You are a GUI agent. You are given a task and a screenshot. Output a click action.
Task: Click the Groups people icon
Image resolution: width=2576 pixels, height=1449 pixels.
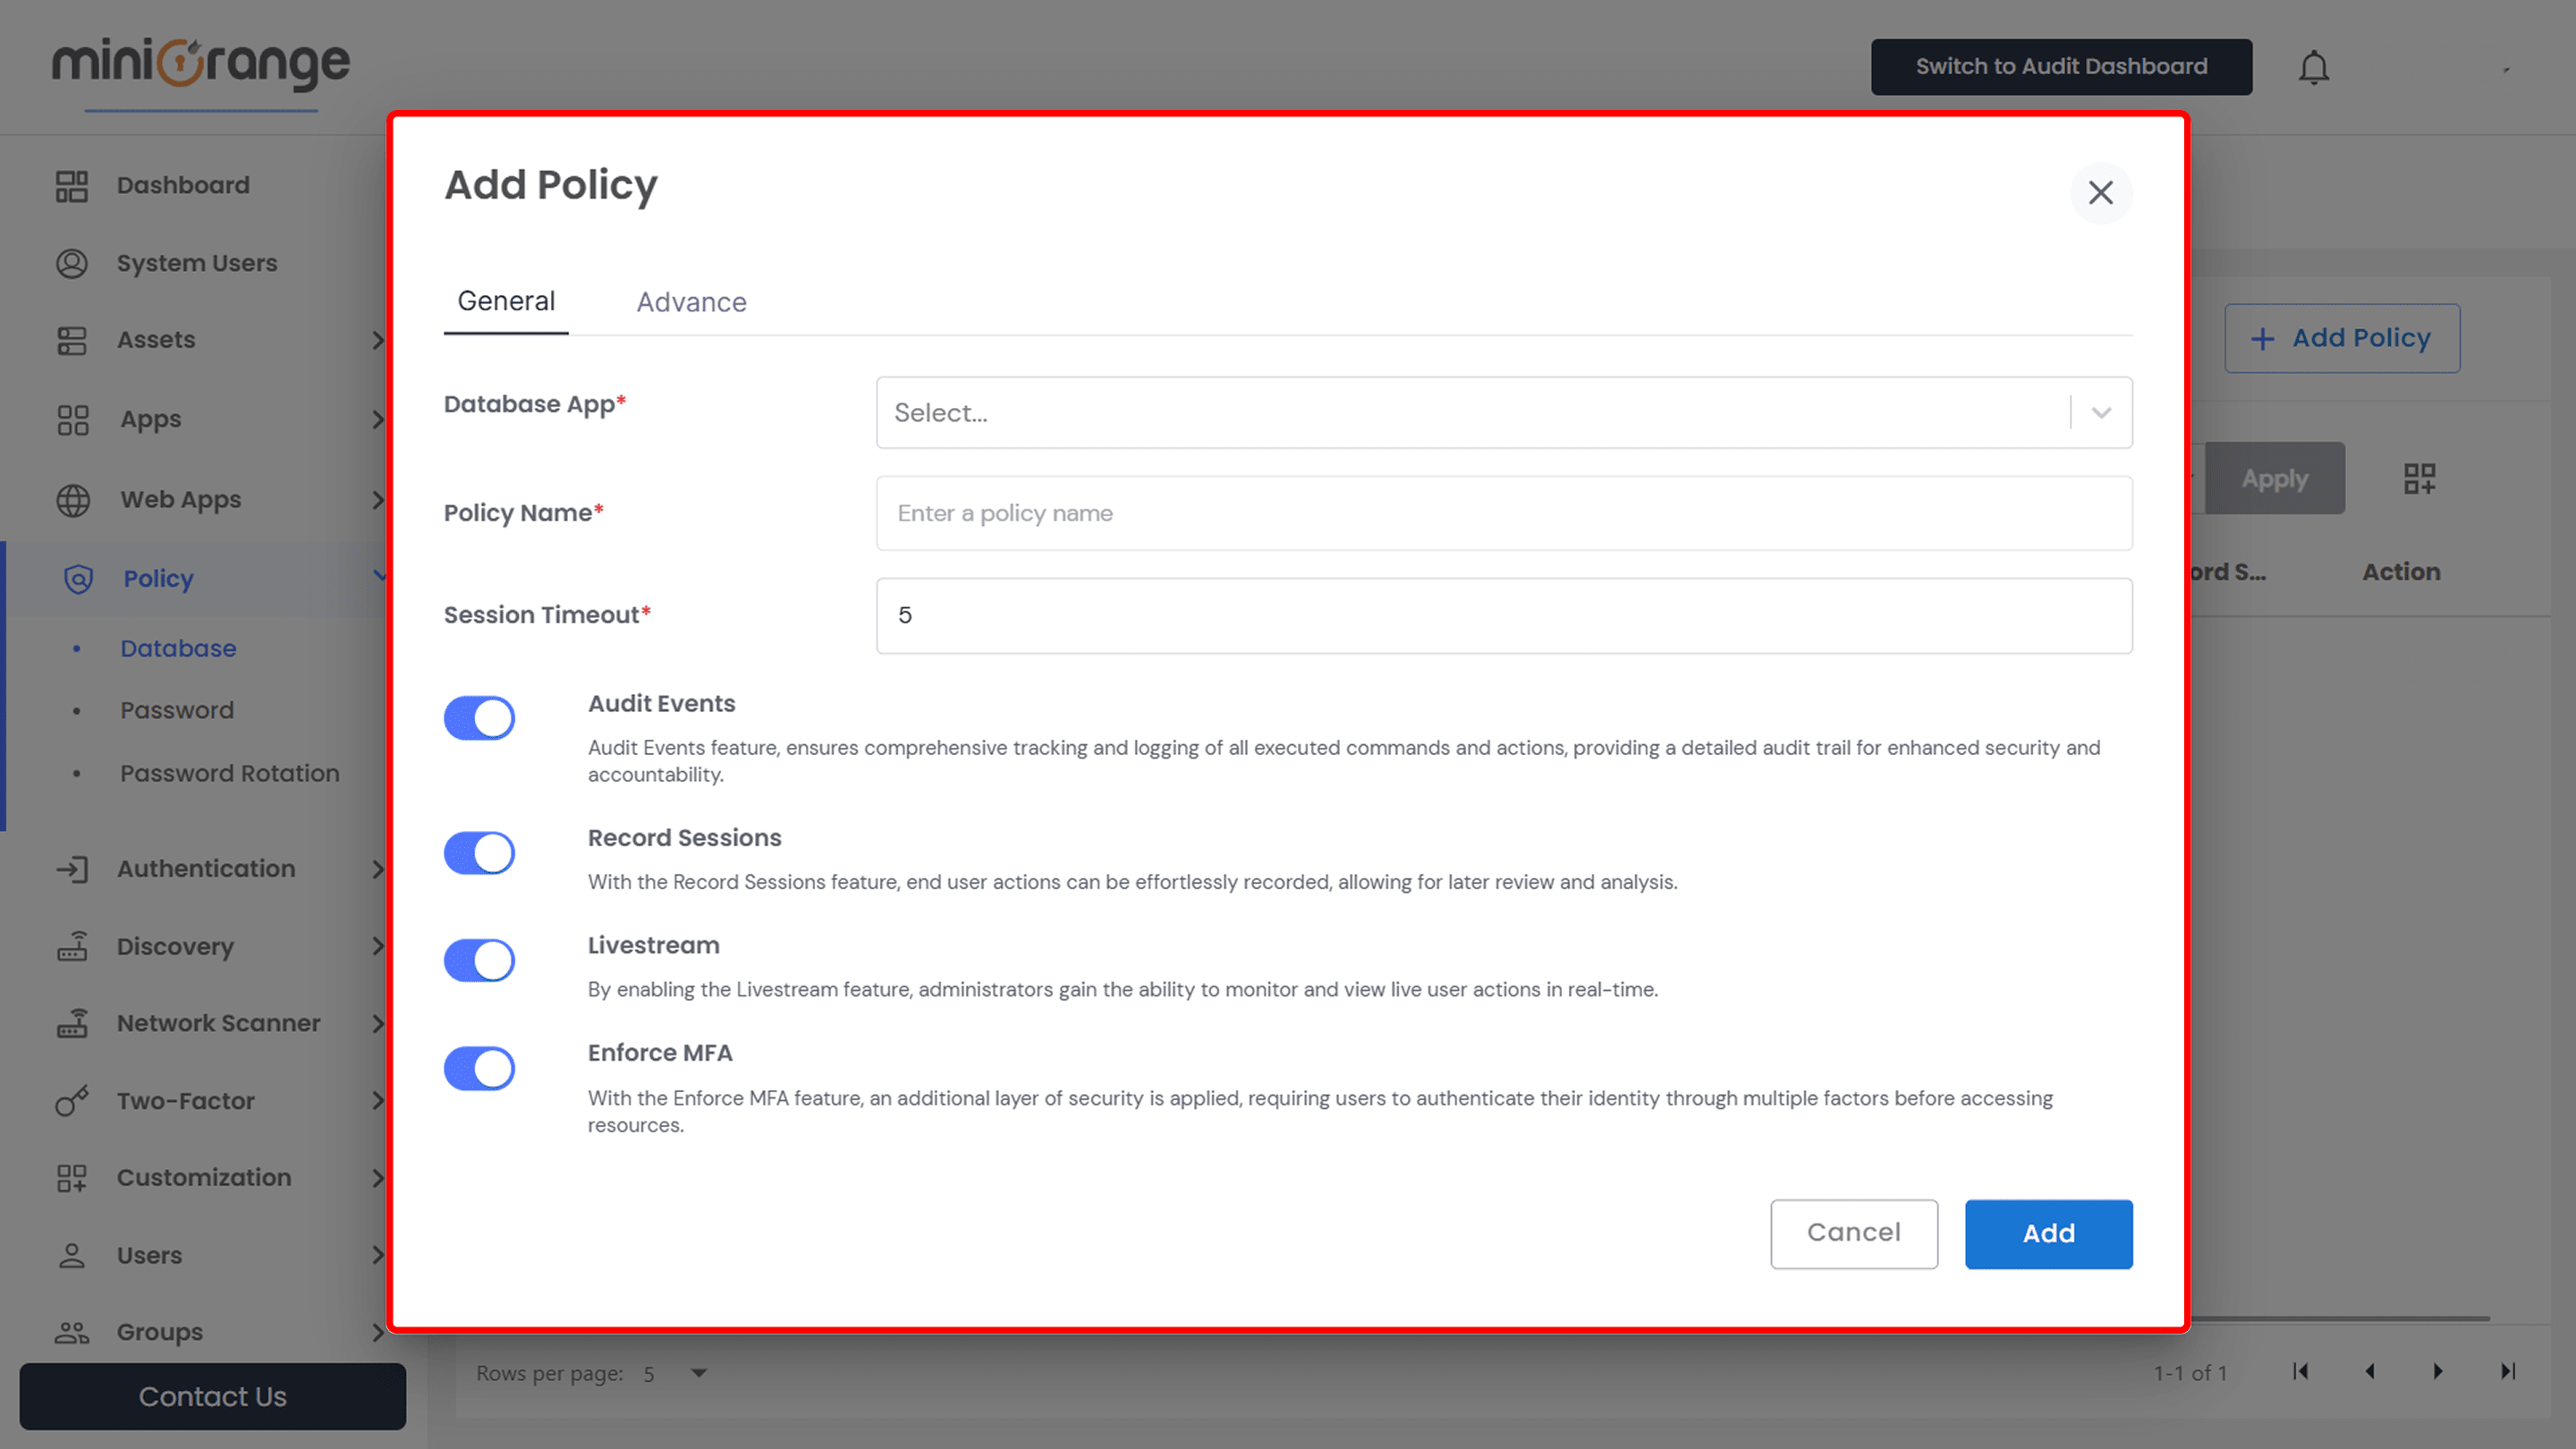click(x=72, y=1332)
